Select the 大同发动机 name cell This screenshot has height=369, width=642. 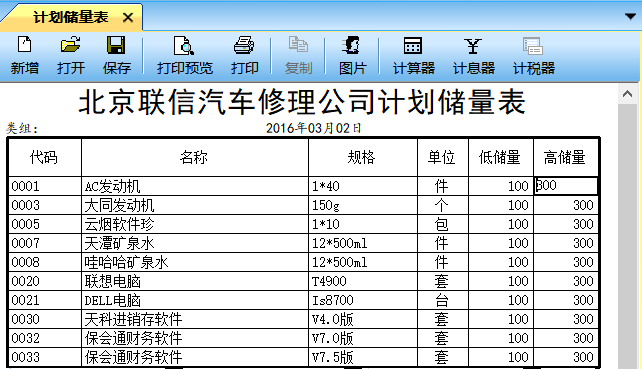click(194, 205)
